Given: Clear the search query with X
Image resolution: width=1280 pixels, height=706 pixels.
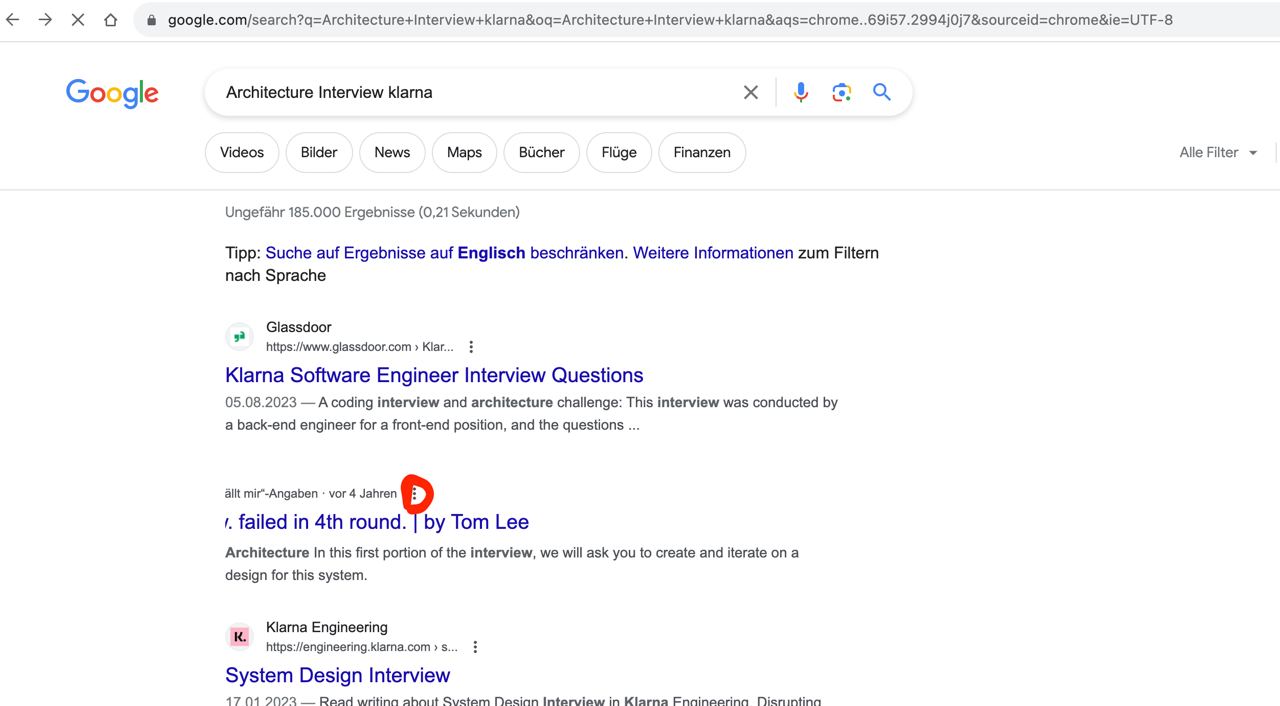Looking at the screenshot, I should pos(751,92).
